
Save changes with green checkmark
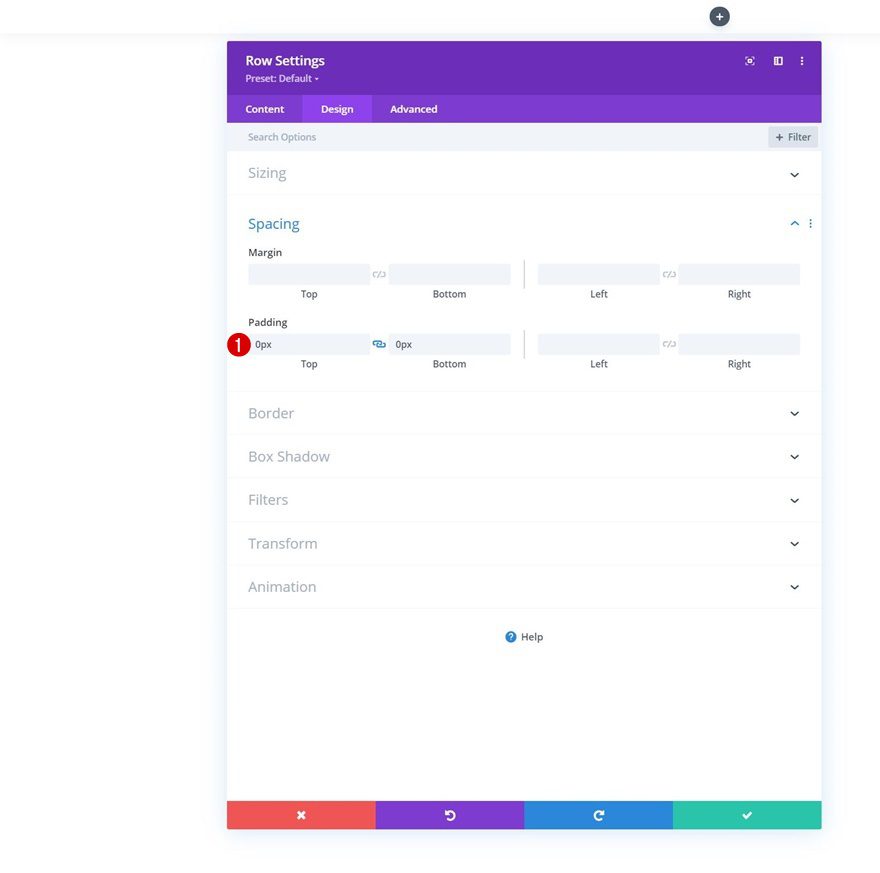click(747, 815)
